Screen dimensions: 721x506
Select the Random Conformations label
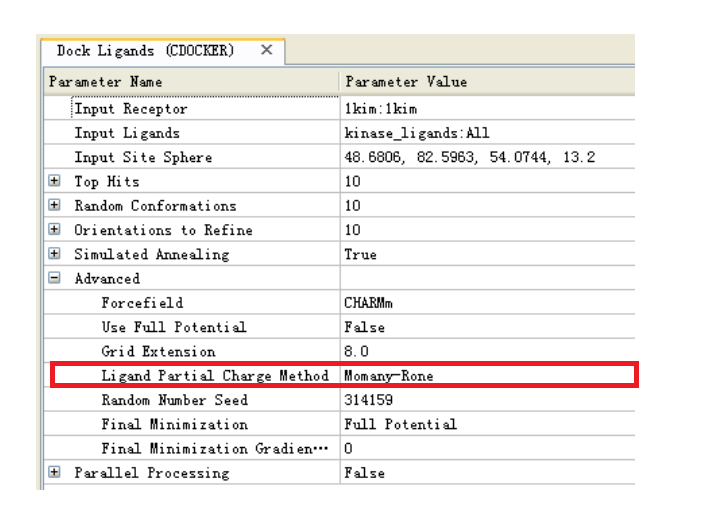tap(155, 206)
